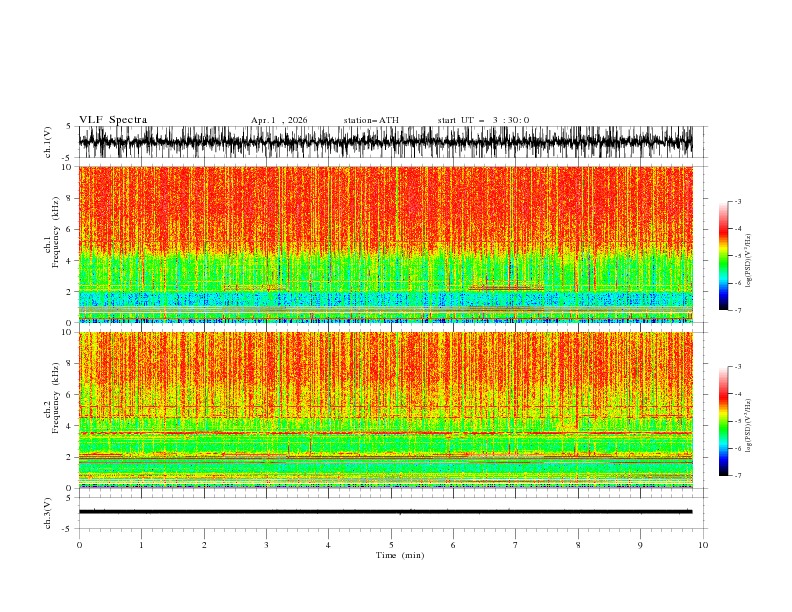Click the ch.2 PSD color scale bar

723,421
